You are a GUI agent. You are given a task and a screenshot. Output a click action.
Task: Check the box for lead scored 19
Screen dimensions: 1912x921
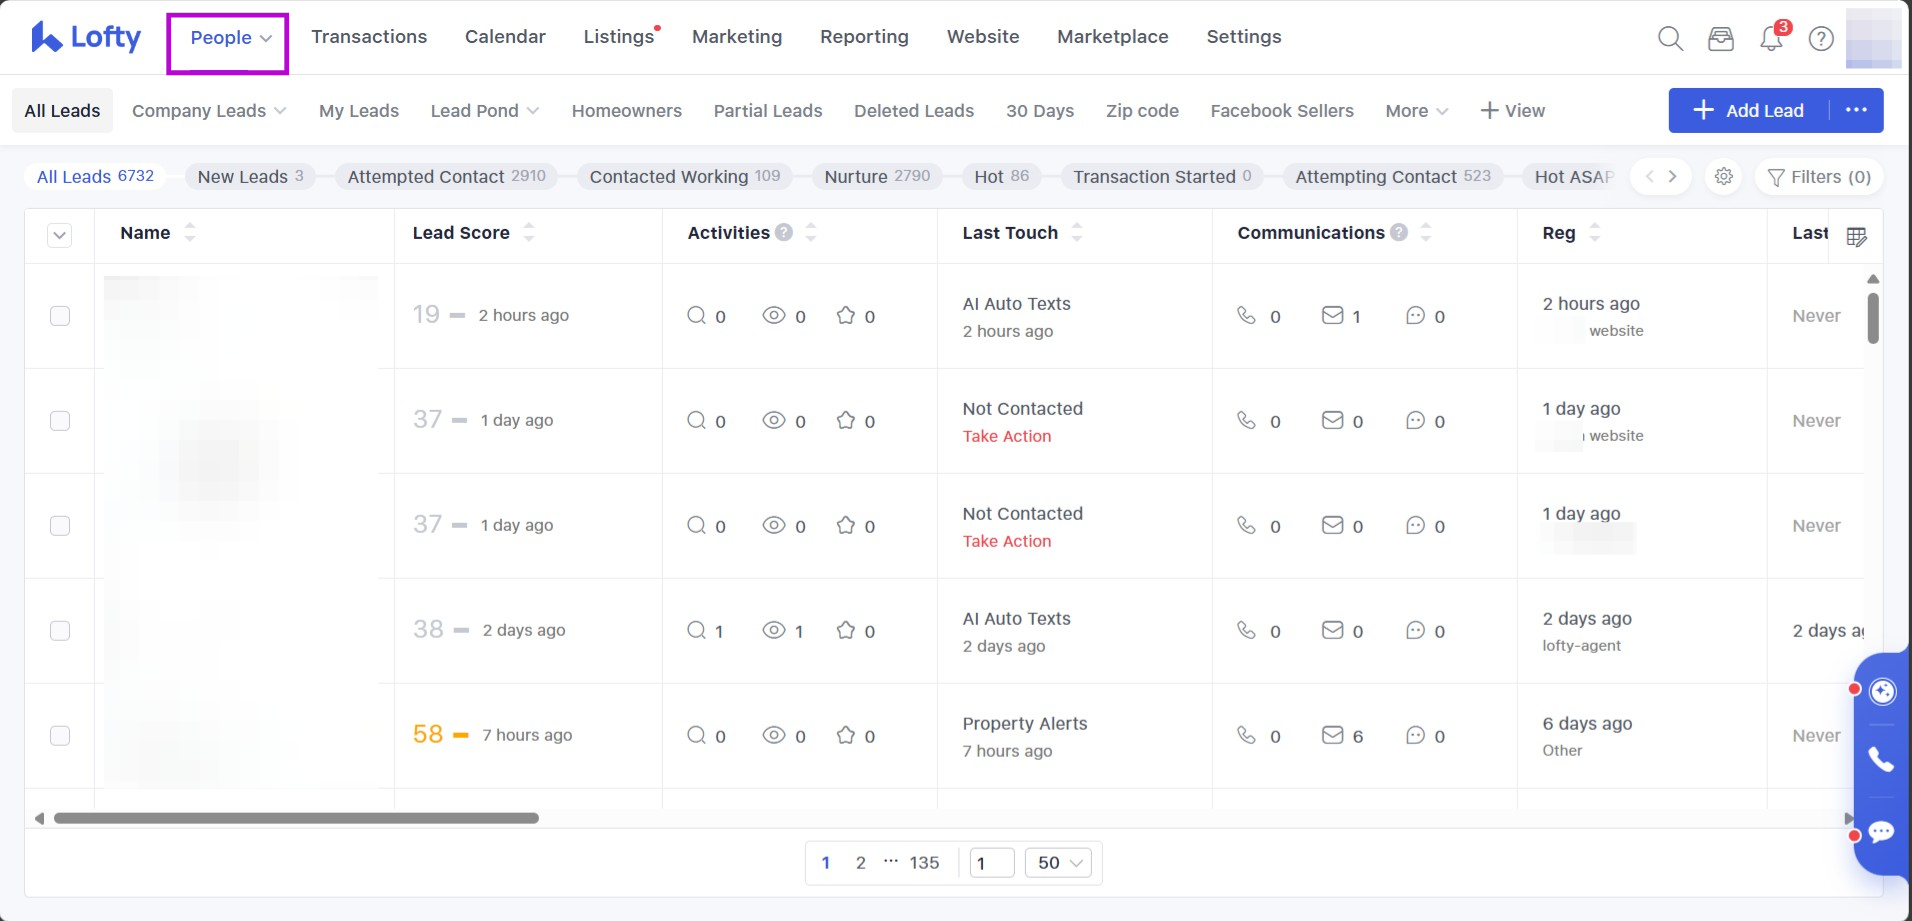(x=60, y=316)
